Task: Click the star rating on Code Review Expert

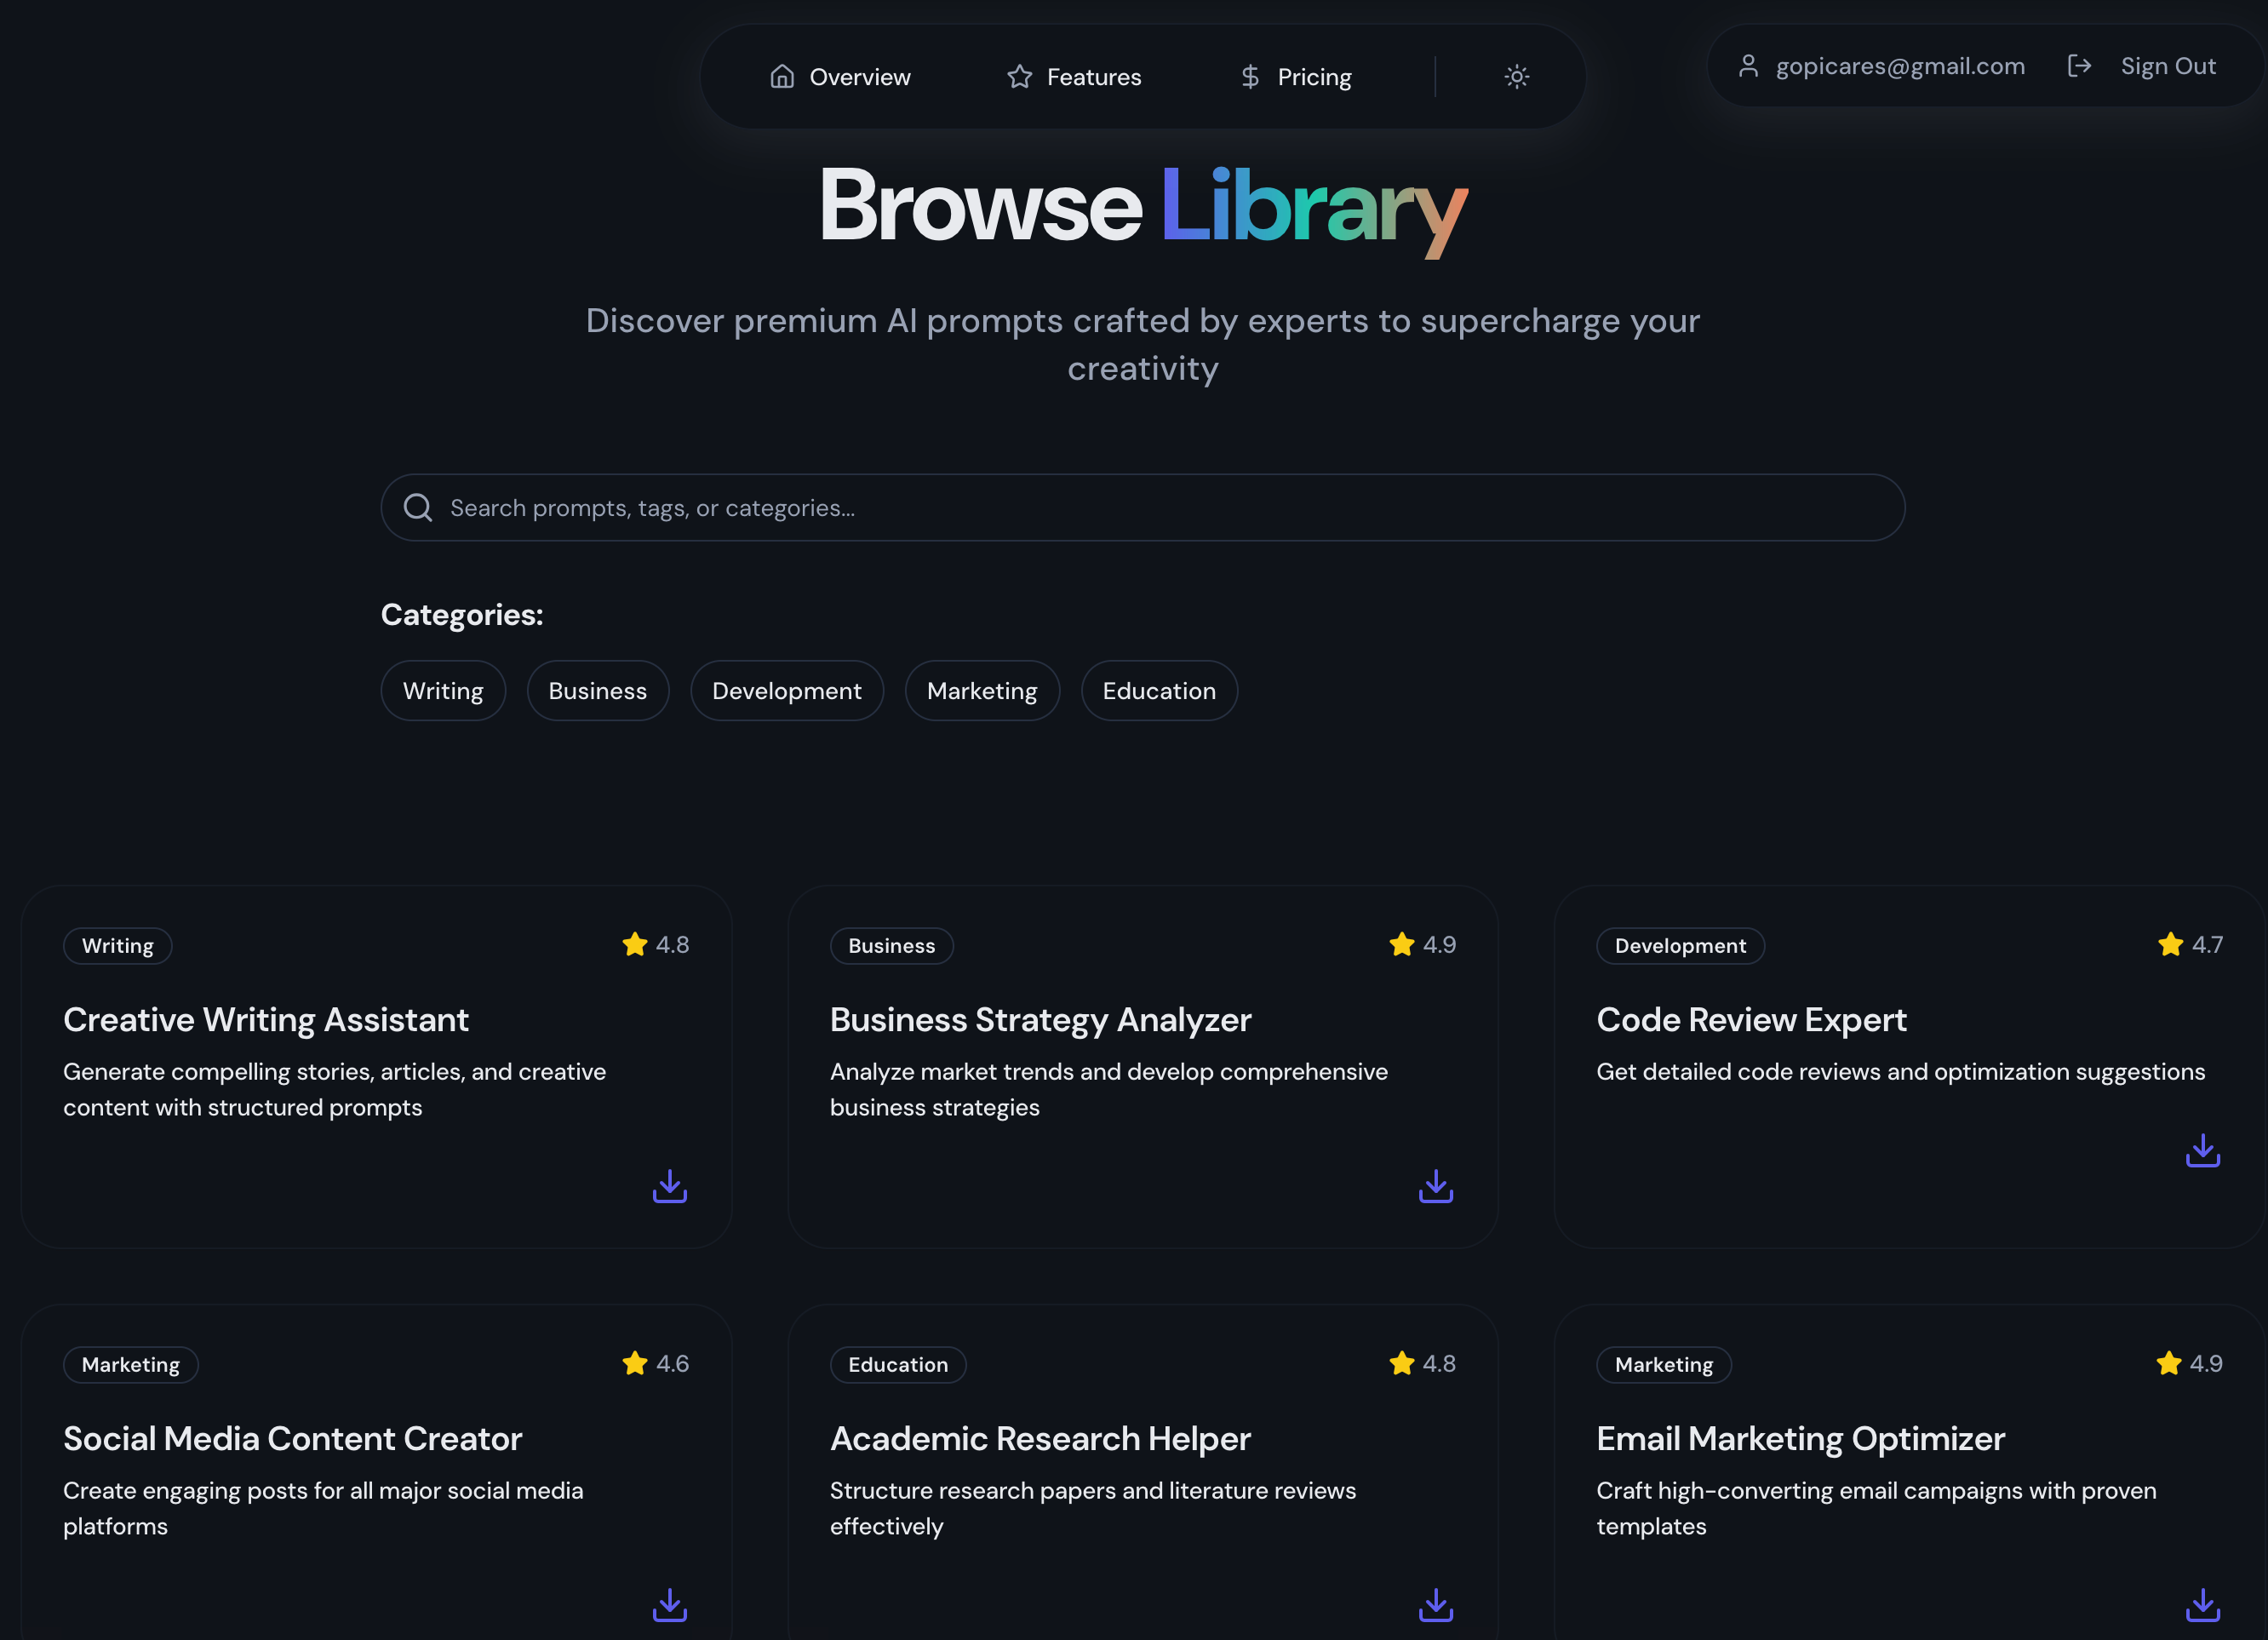Action: point(2189,944)
